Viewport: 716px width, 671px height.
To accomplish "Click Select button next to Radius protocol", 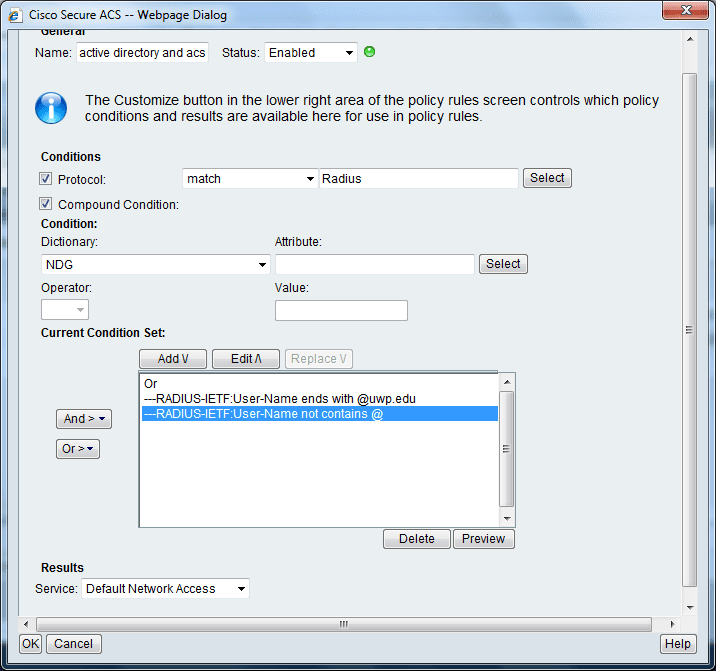I will tap(547, 178).
